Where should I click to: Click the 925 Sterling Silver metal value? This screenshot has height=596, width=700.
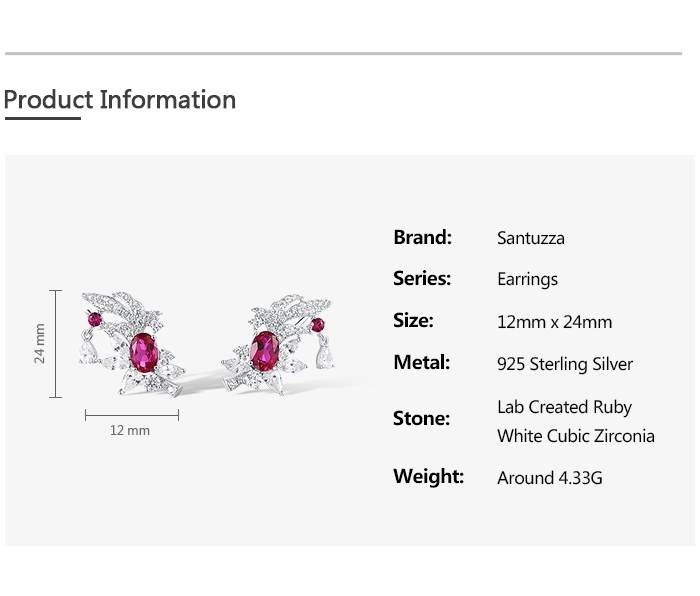click(565, 364)
